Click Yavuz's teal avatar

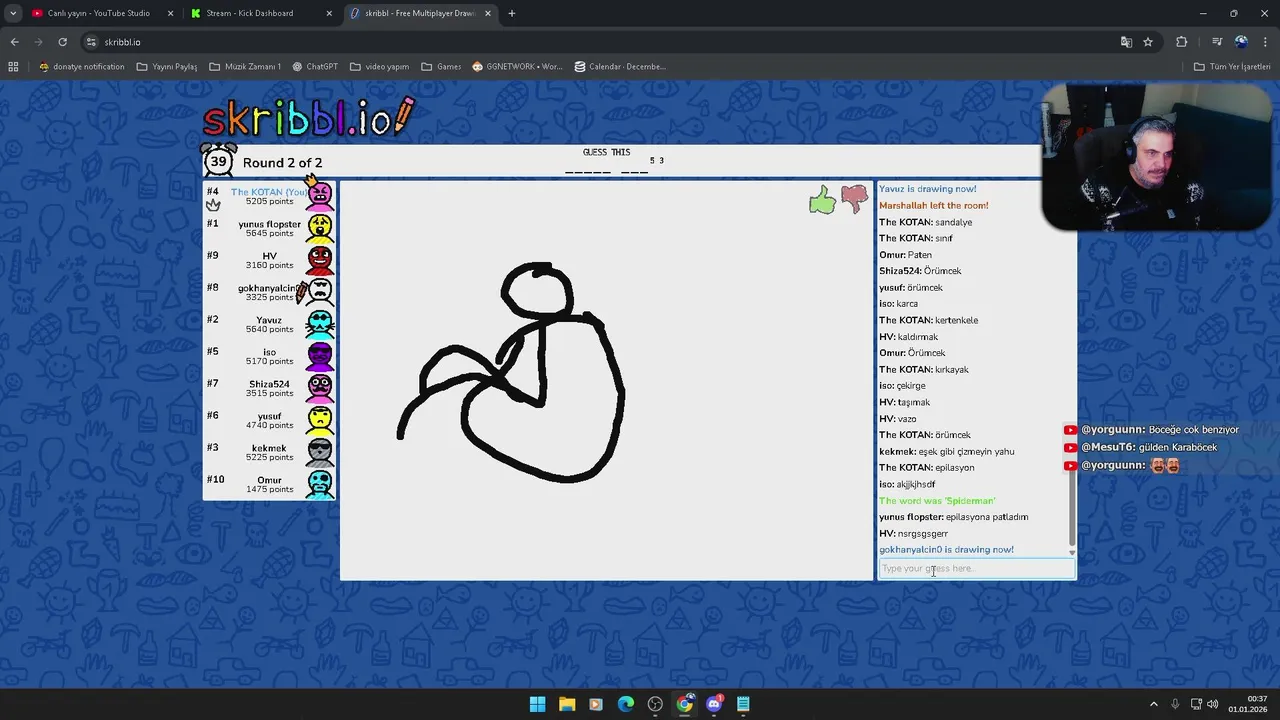[x=320, y=324]
